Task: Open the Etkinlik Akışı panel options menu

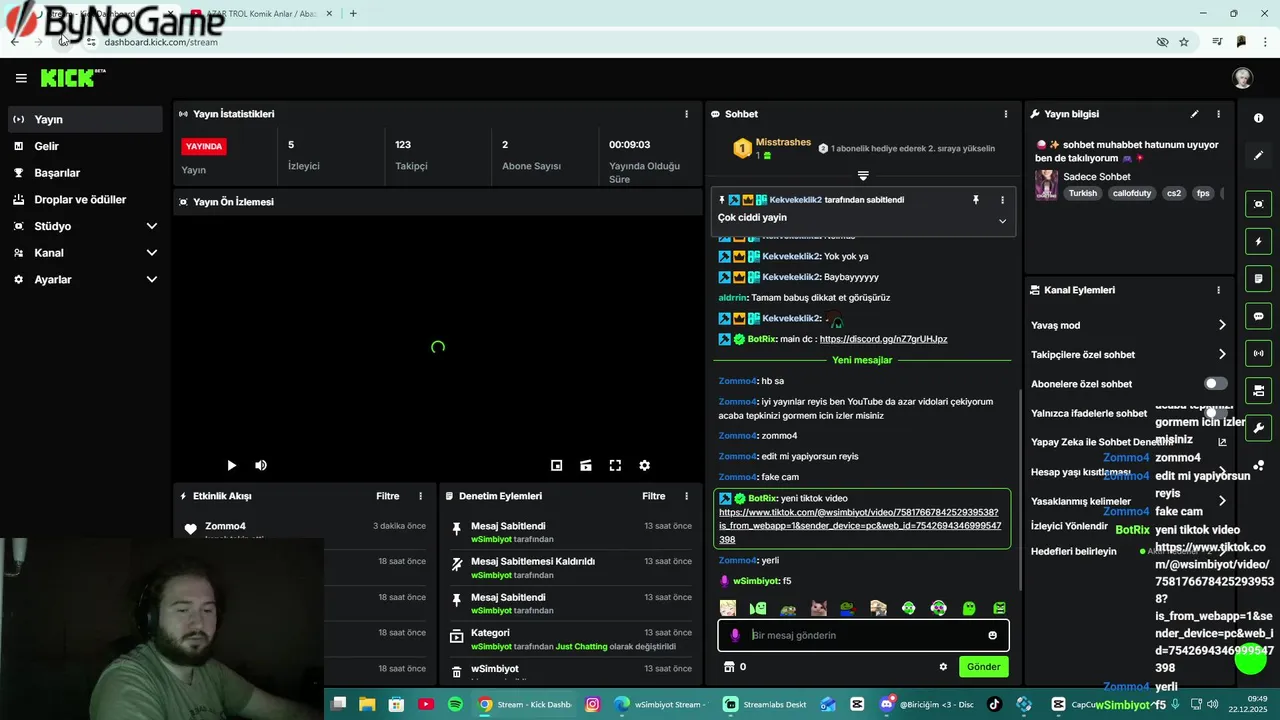Action: [420, 496]
